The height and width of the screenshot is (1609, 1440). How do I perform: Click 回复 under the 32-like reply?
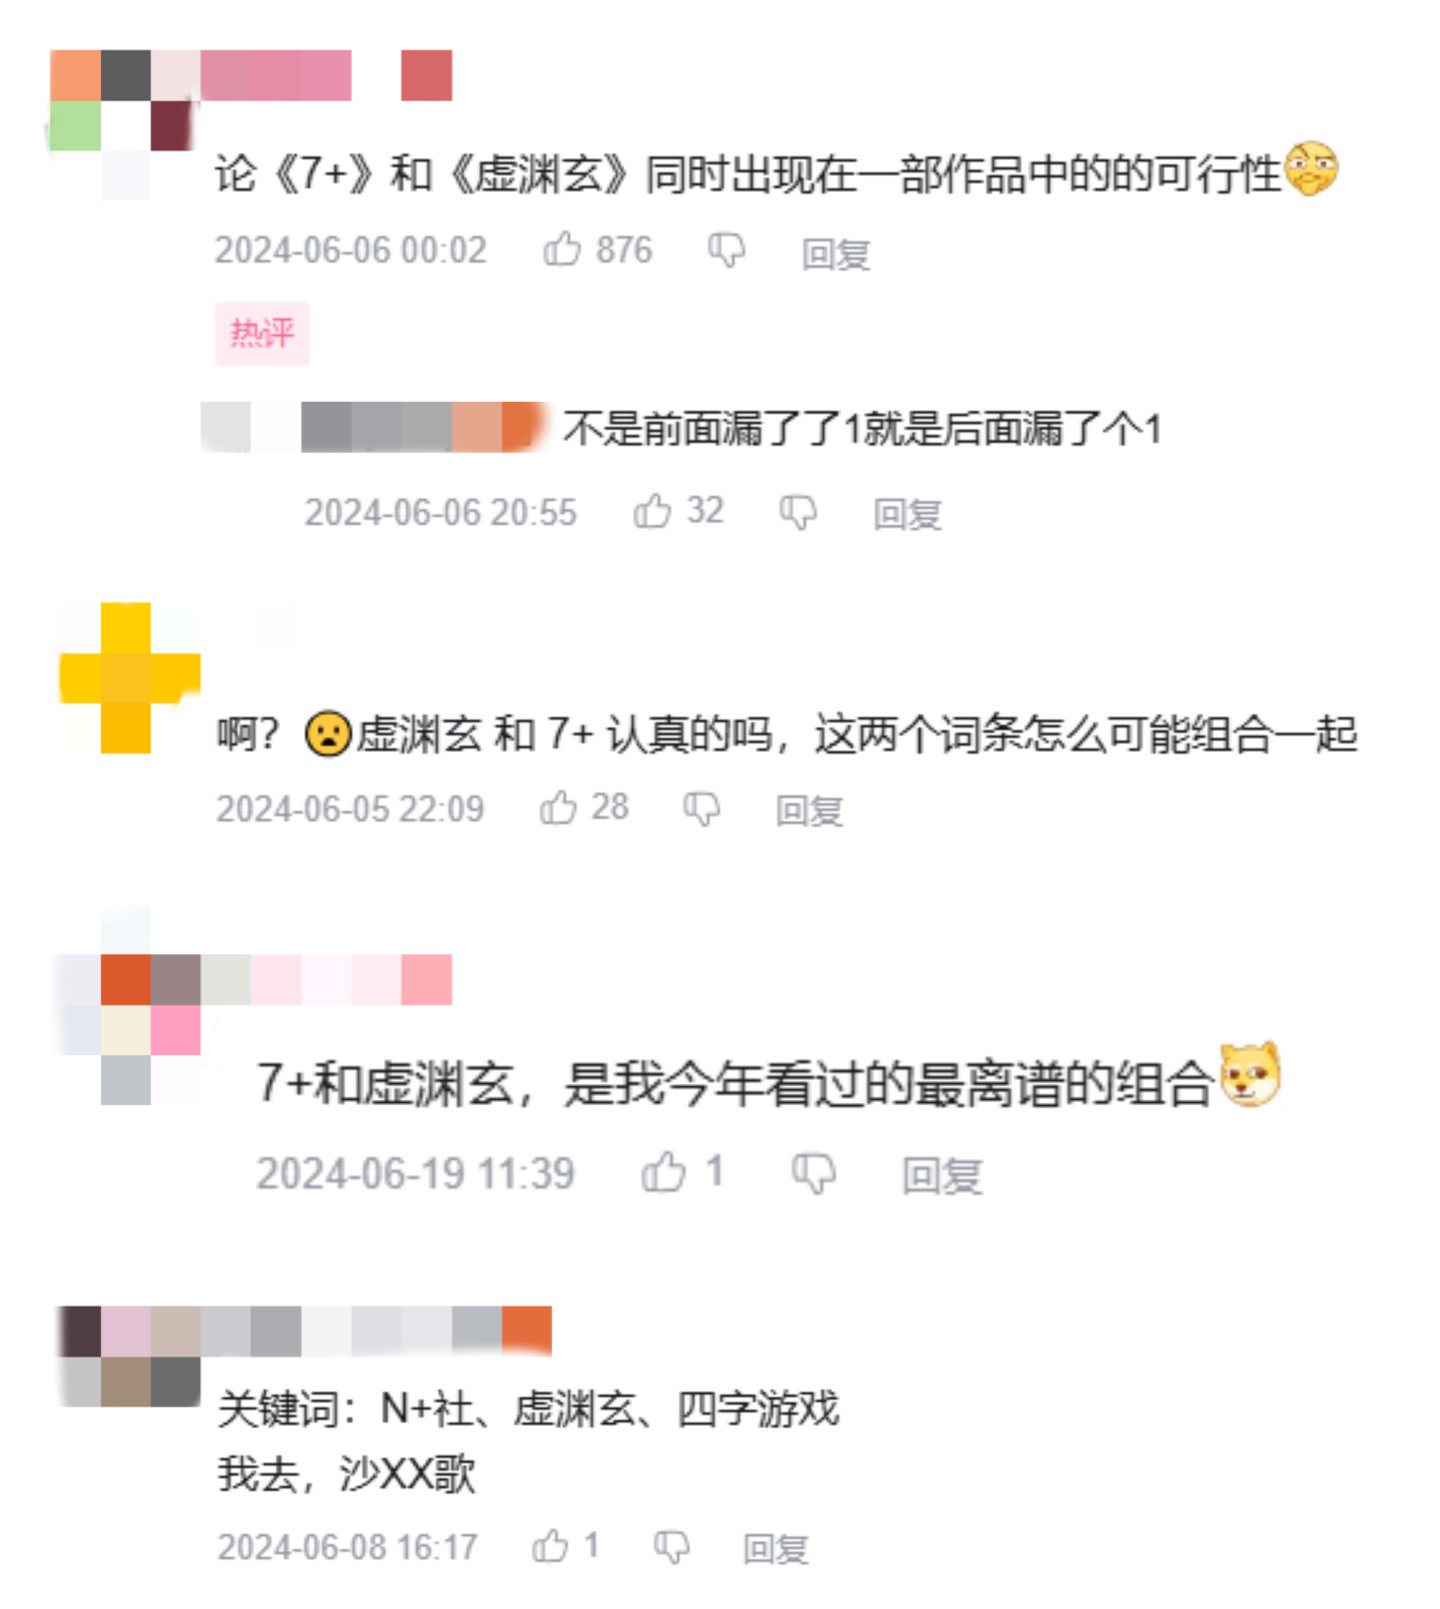click(x=908, y=514)
